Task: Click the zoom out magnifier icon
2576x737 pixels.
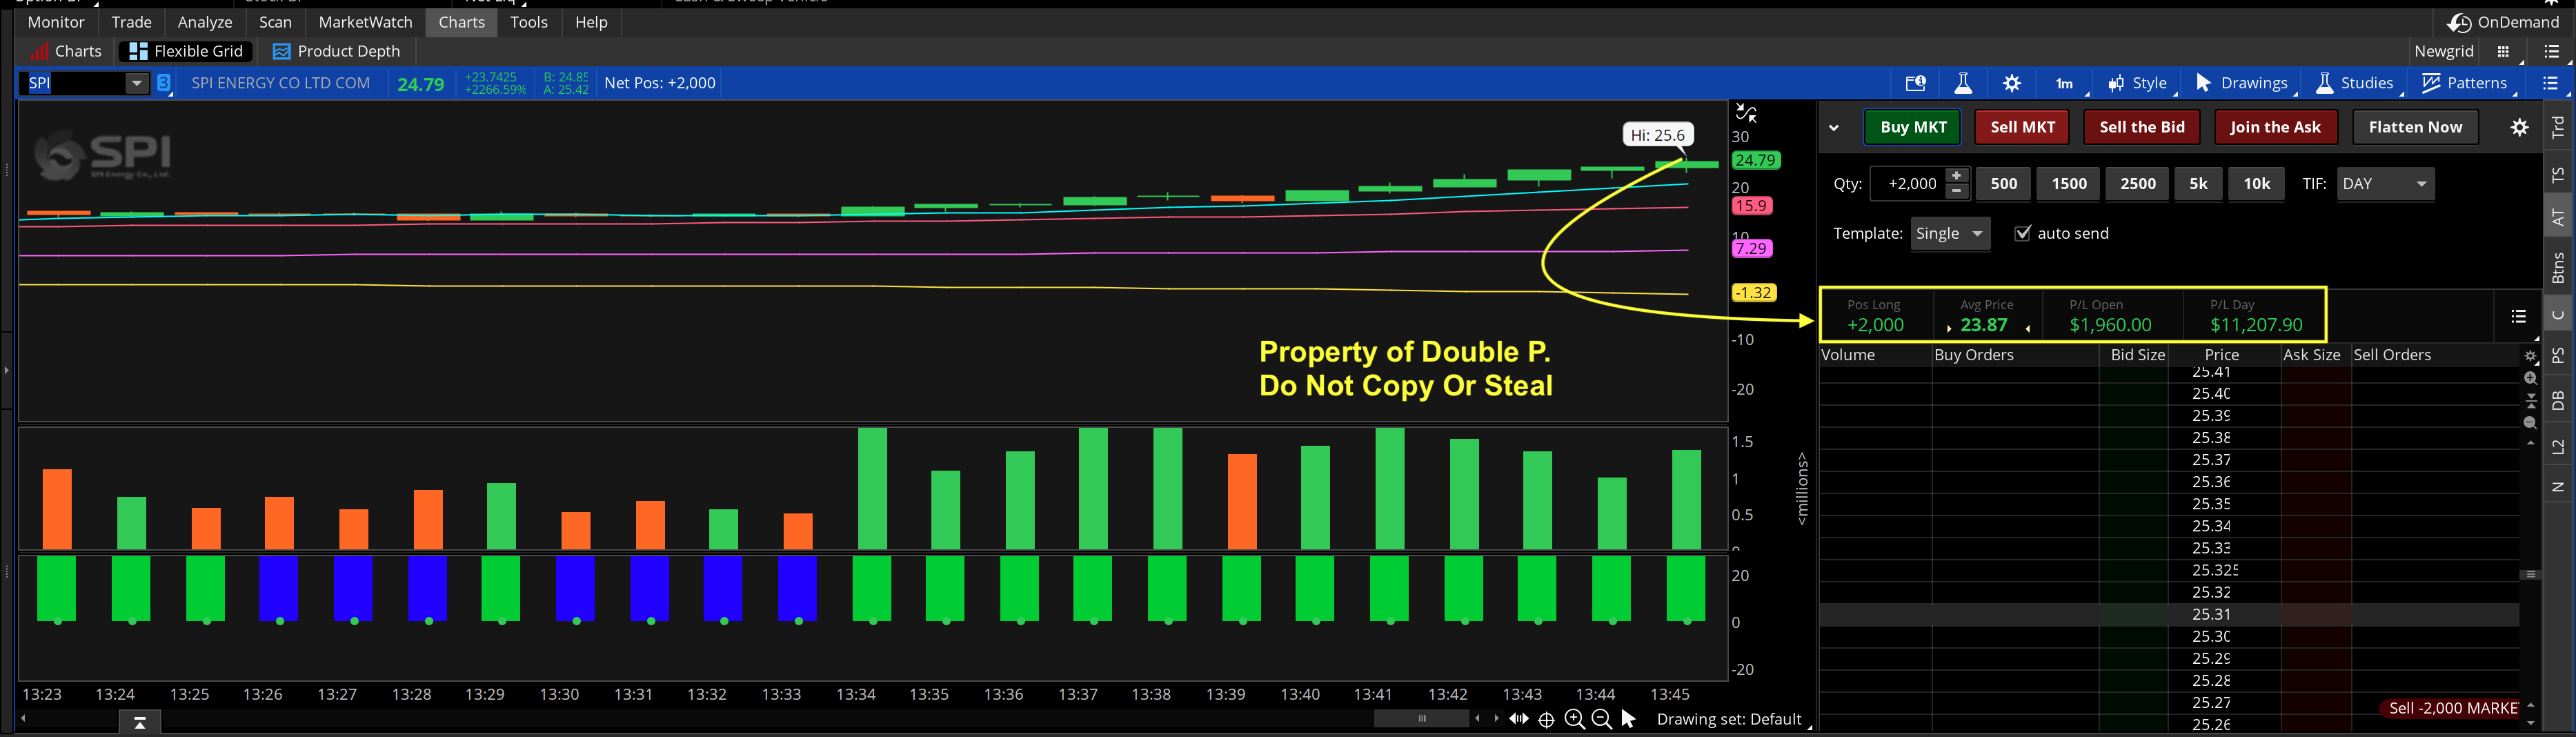Action: pos(1601,719)
